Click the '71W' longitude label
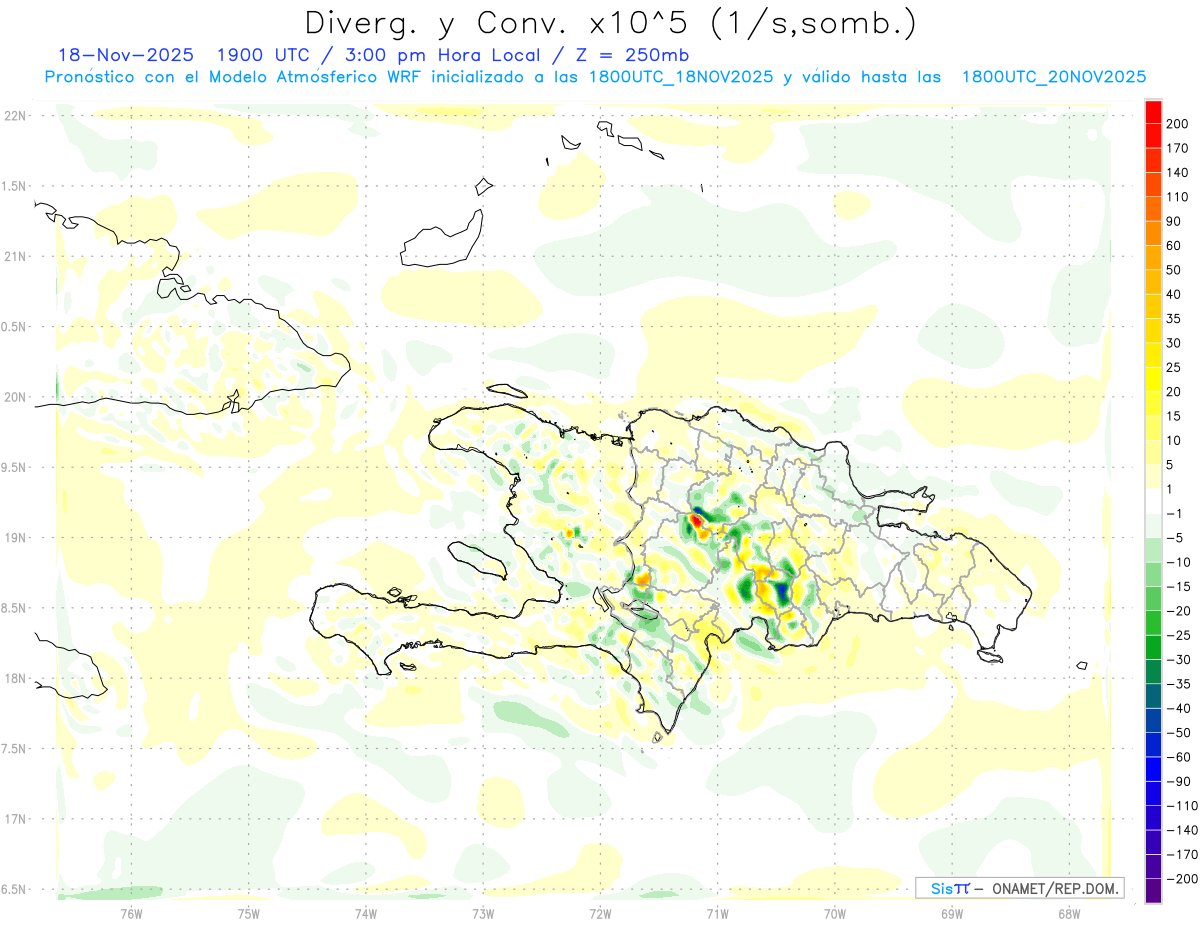 pyautogui.click(x=717, y=913)
